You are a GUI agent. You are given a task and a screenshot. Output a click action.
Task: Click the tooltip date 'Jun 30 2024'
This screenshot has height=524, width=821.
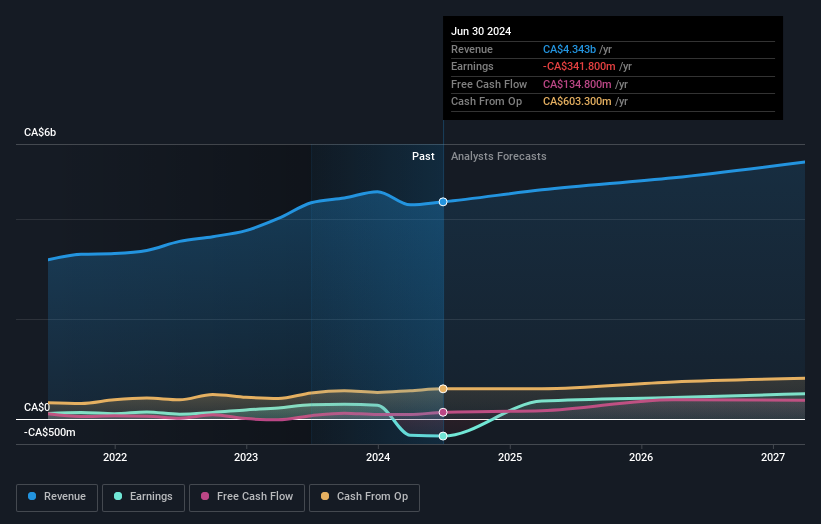(x=481, y=31)
